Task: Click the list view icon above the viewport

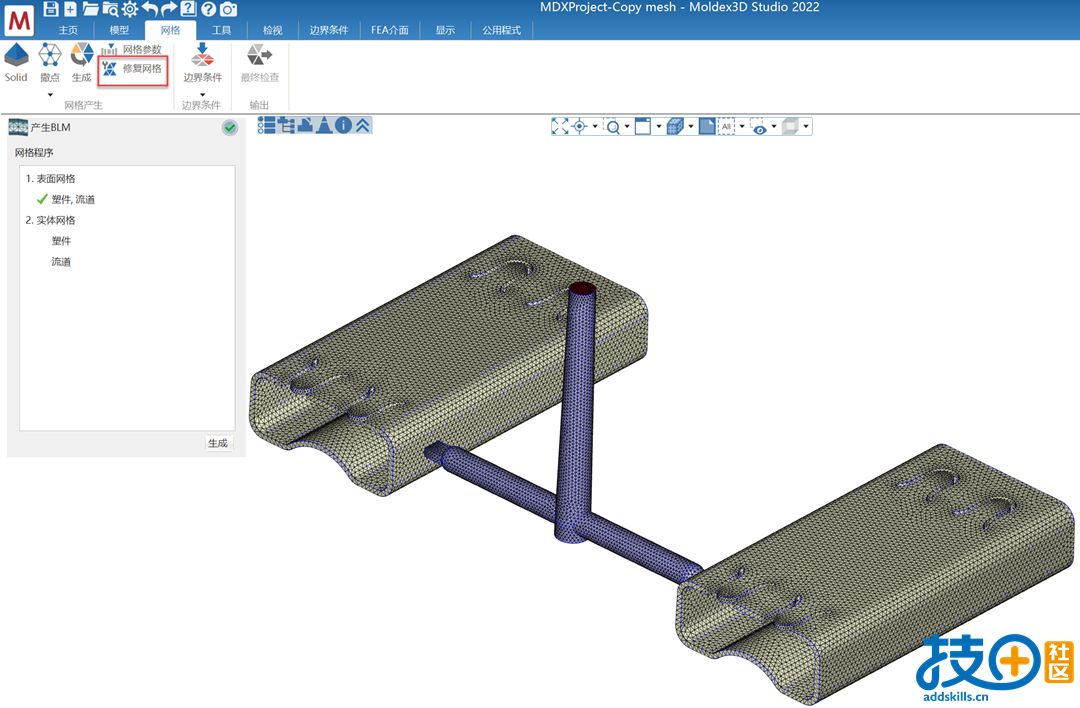Action: tap(267, 125)
